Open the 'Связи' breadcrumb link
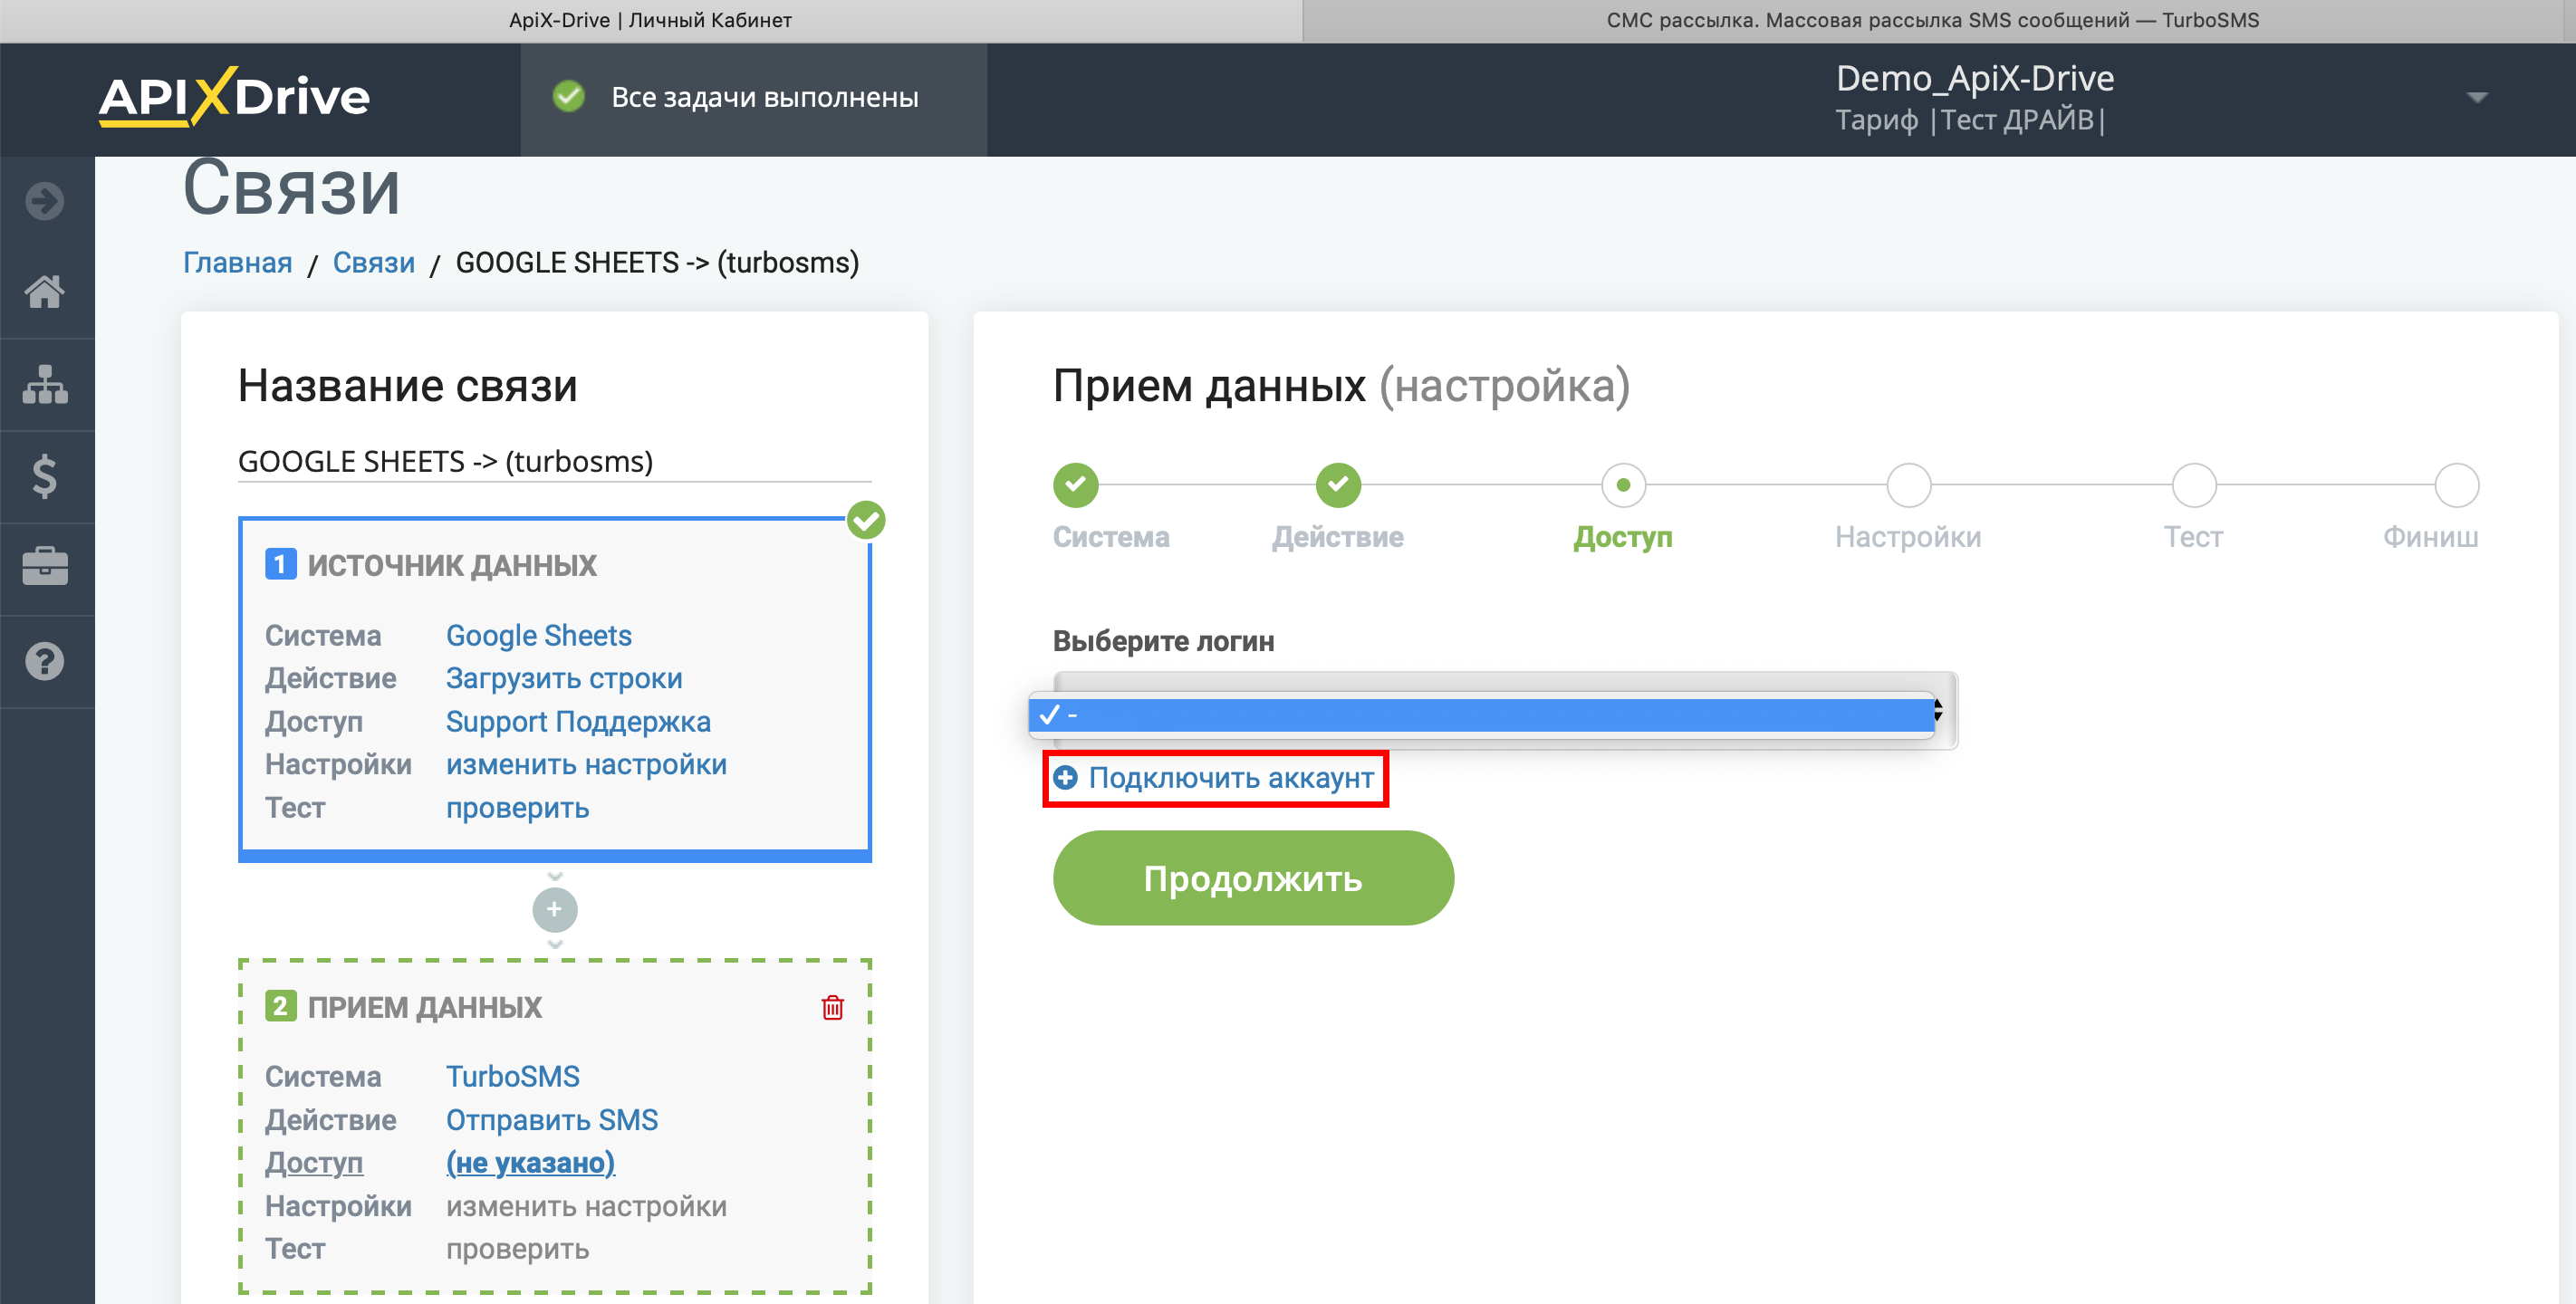Image resolution: width=2576 pixels, height=1304 pixels. coord(374,262)
